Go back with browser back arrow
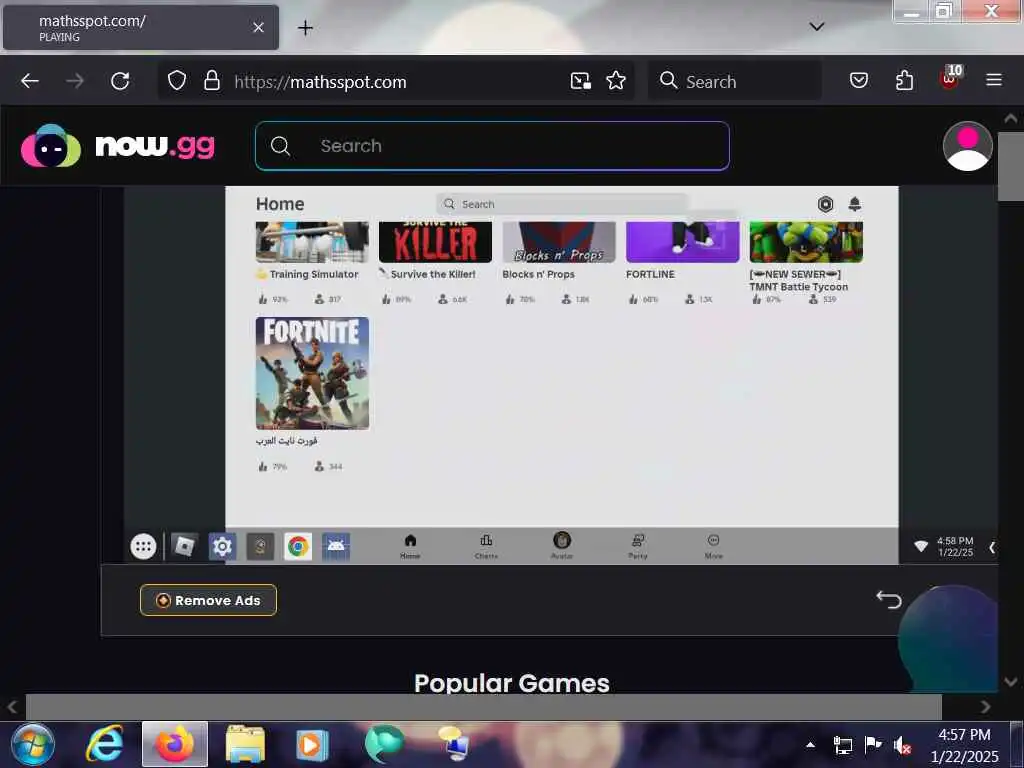Viewport: 1024px width, 768px height. (x=30, y=81)
